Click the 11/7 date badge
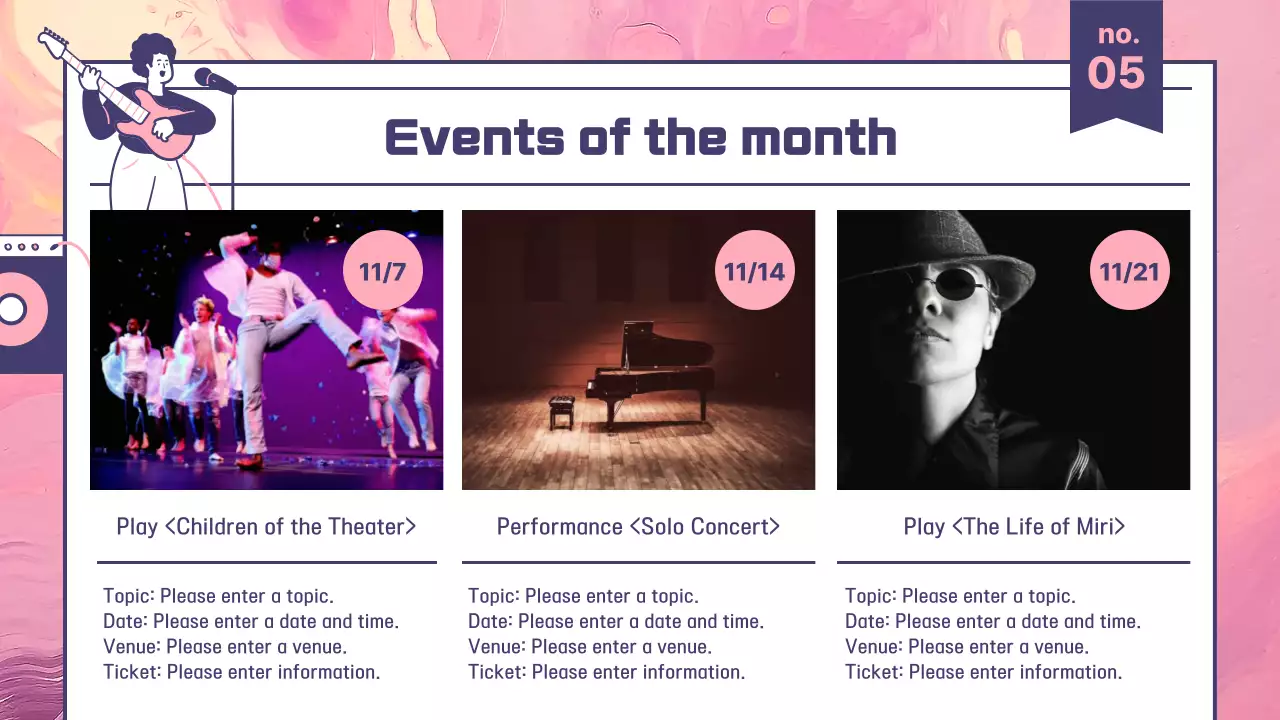The height and width of the screenshot is (720, 1280). click(383, 270)
